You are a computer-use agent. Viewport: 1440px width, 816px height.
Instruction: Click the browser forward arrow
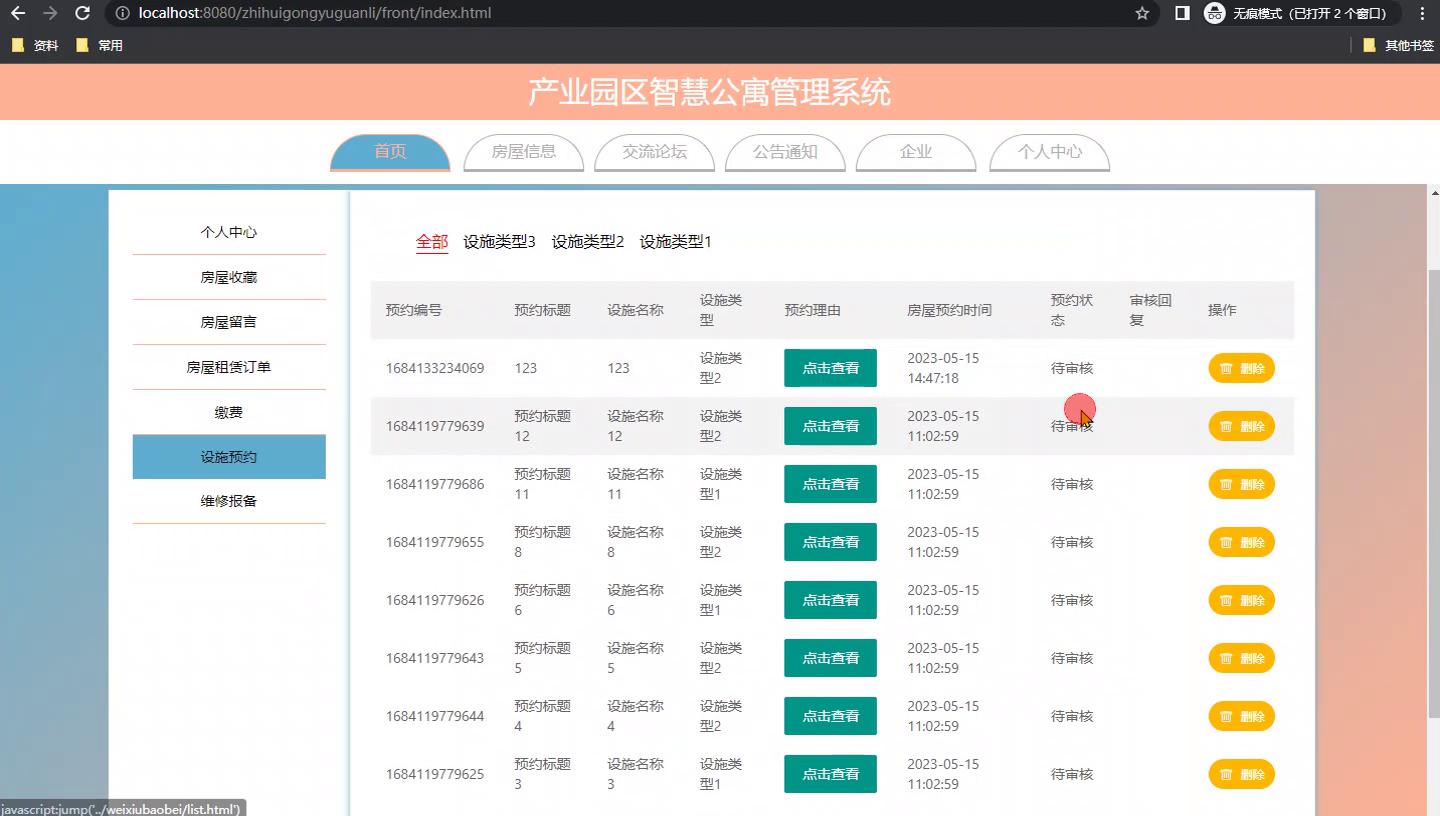pos(50,14)
